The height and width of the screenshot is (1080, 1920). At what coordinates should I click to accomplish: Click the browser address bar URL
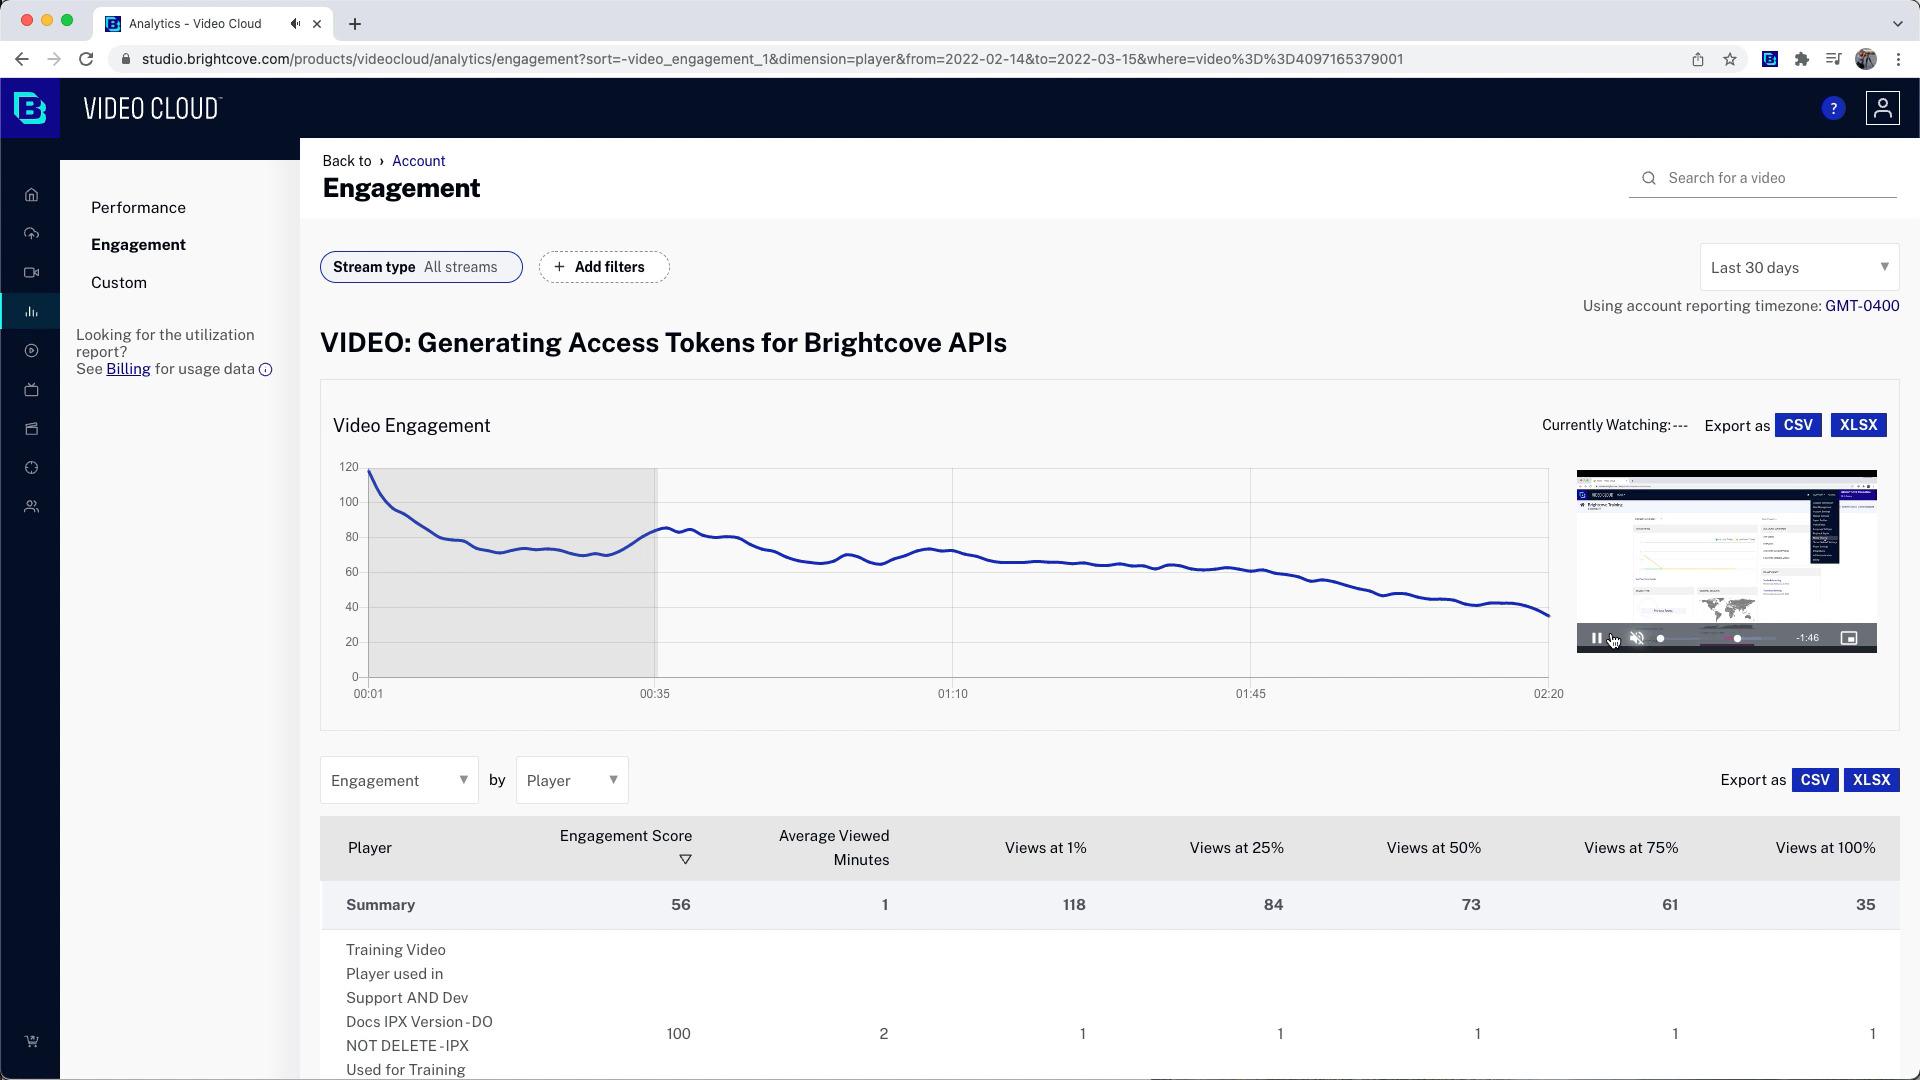(x=772, y=59)
